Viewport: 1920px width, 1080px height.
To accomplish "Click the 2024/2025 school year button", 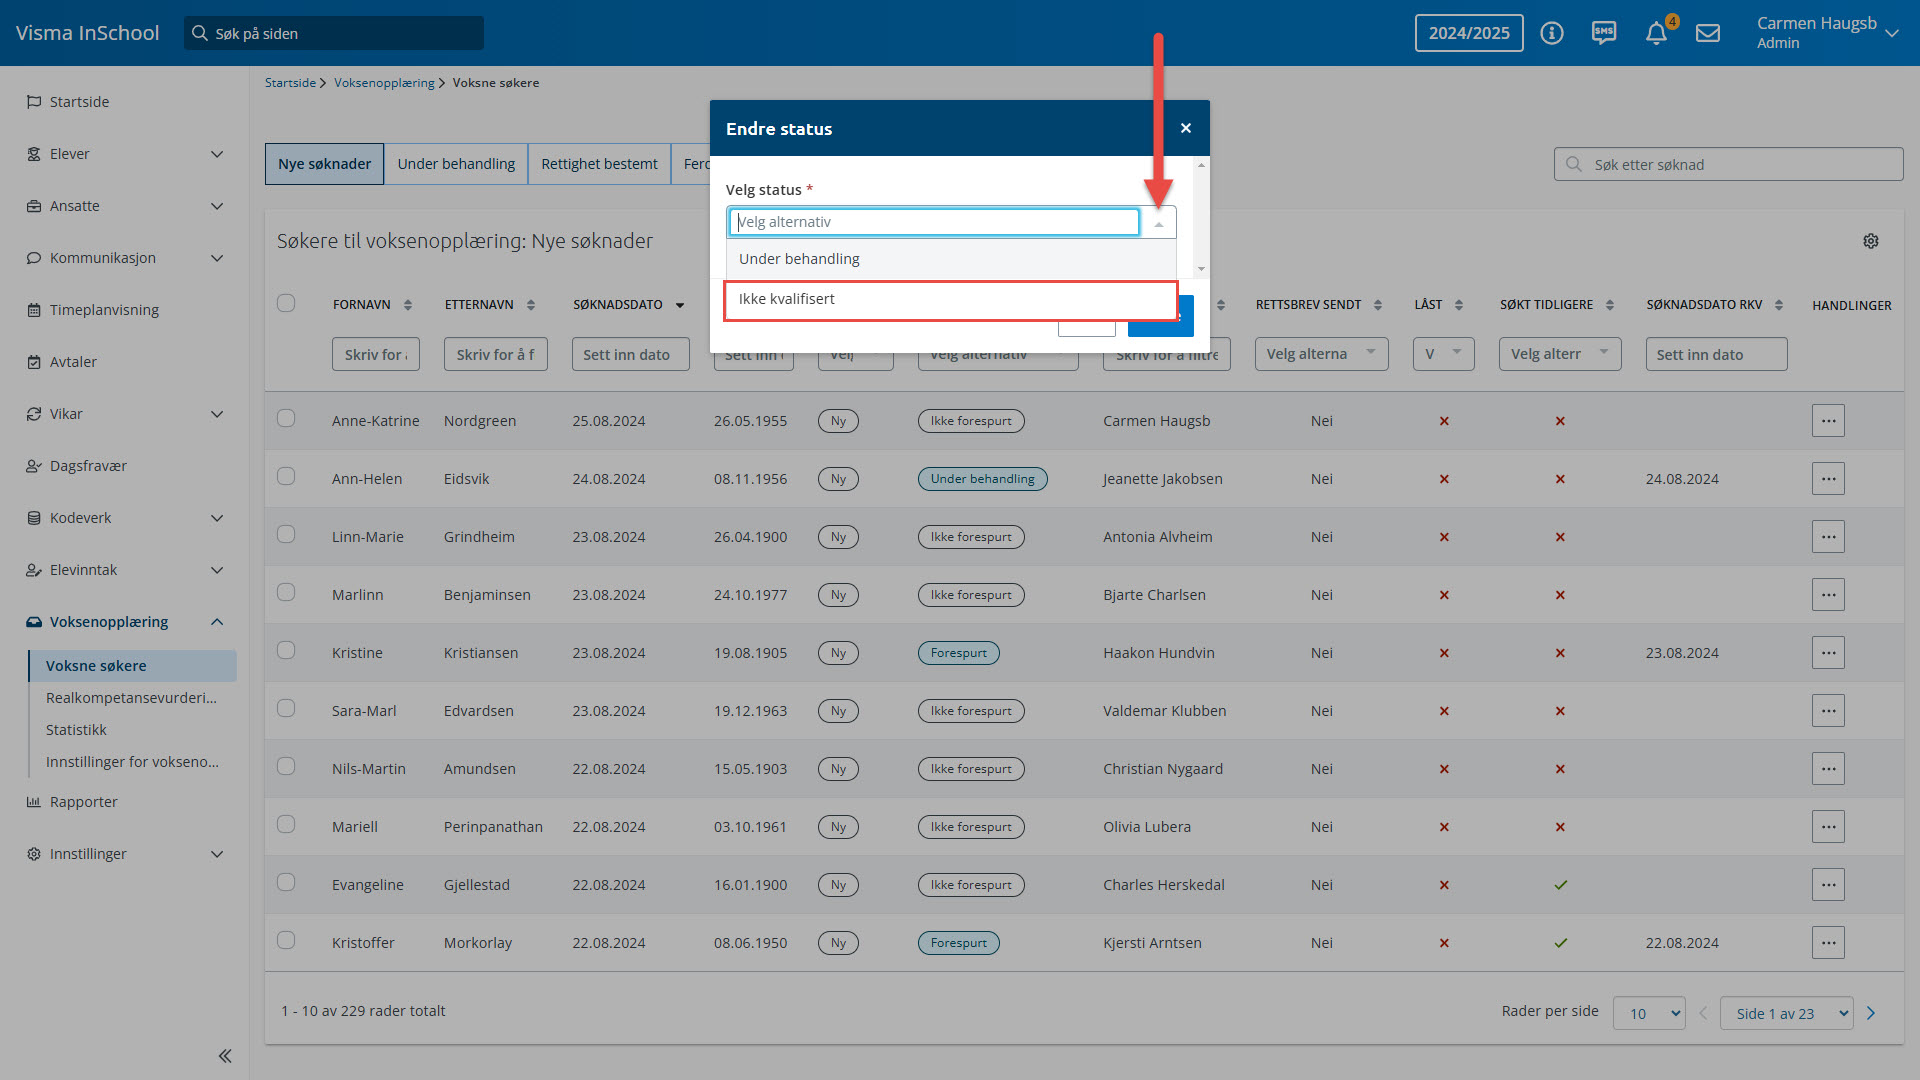I will point(1469,33).
